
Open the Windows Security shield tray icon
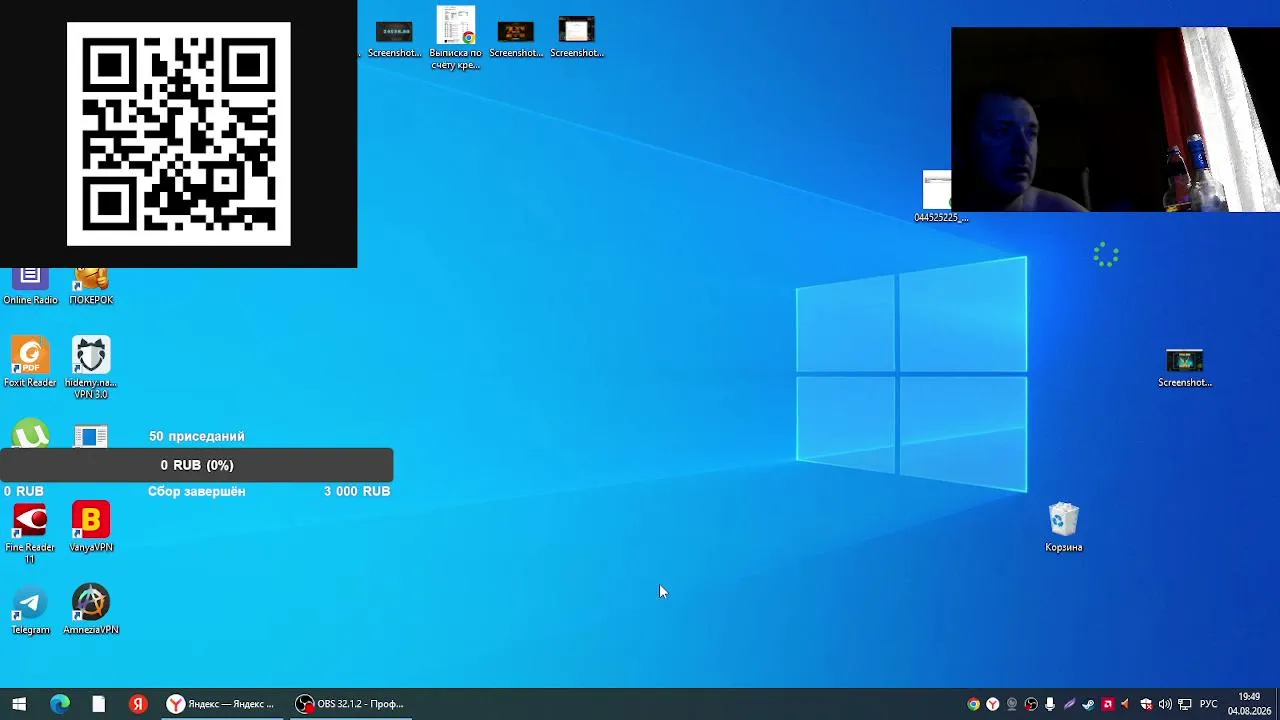(1146, 704)
